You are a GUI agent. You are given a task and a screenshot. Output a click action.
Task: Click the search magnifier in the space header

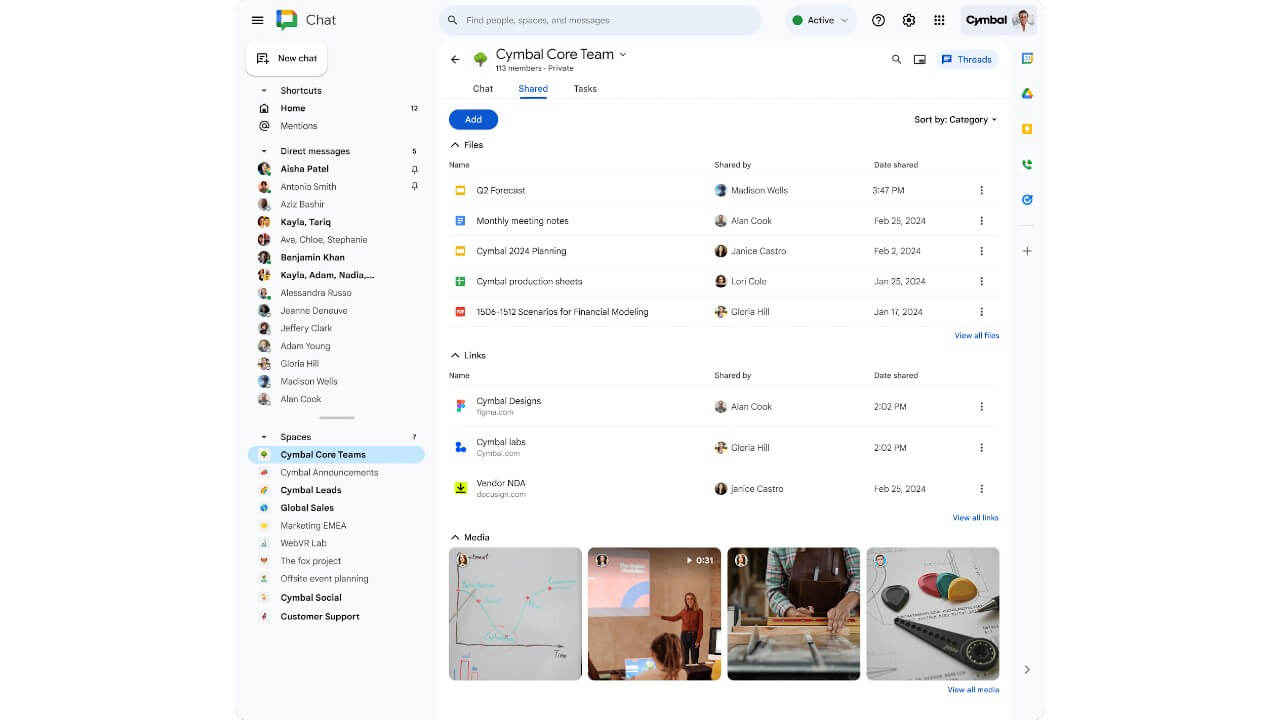[897, 59]
